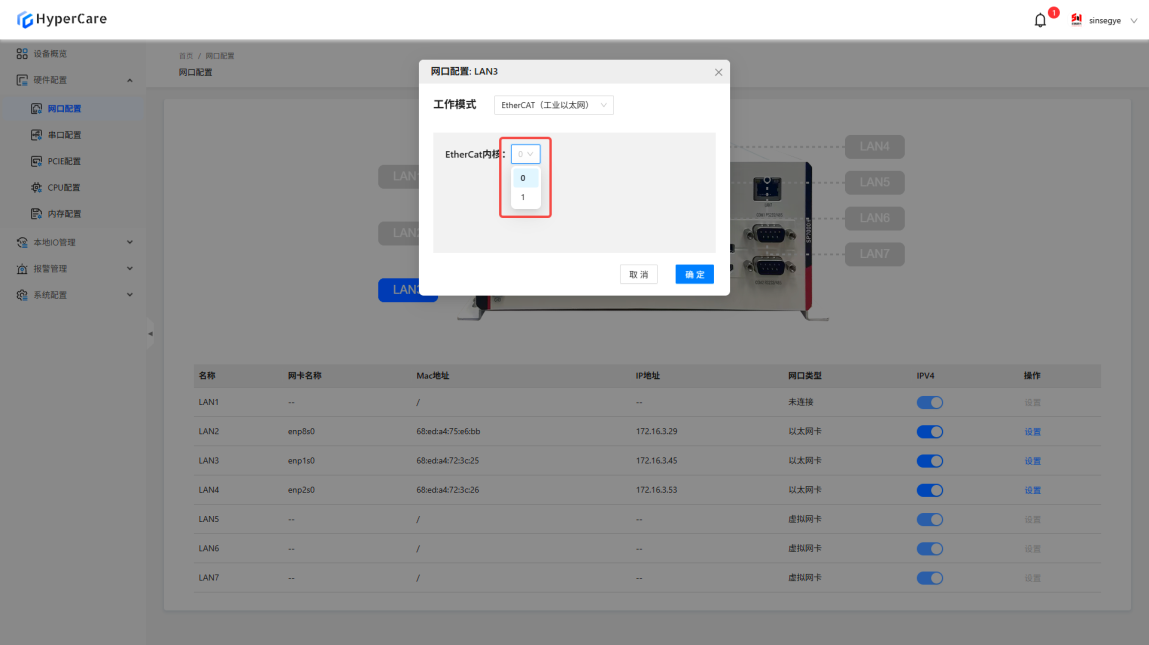
Task: Click the HyperCare logo
Action: (x=62, y=19)
